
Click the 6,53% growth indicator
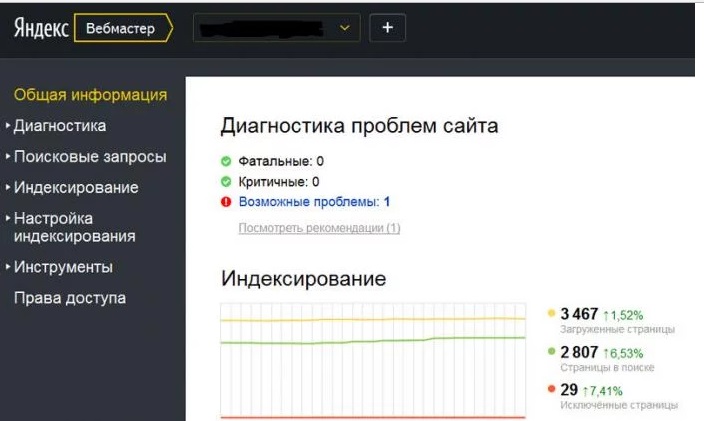(x=623, y=354)
